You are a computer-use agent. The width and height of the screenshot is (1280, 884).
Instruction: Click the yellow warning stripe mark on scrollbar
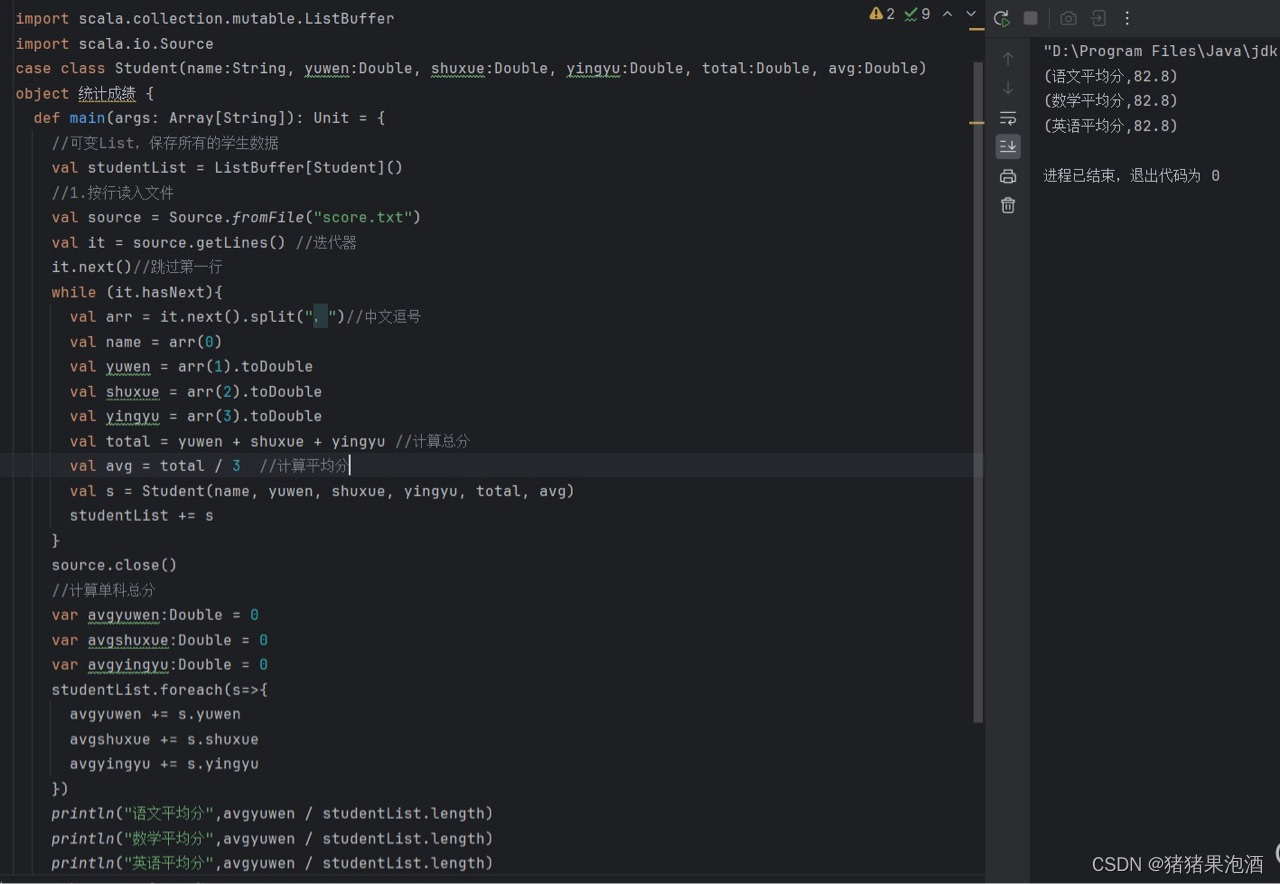point(977,123)
